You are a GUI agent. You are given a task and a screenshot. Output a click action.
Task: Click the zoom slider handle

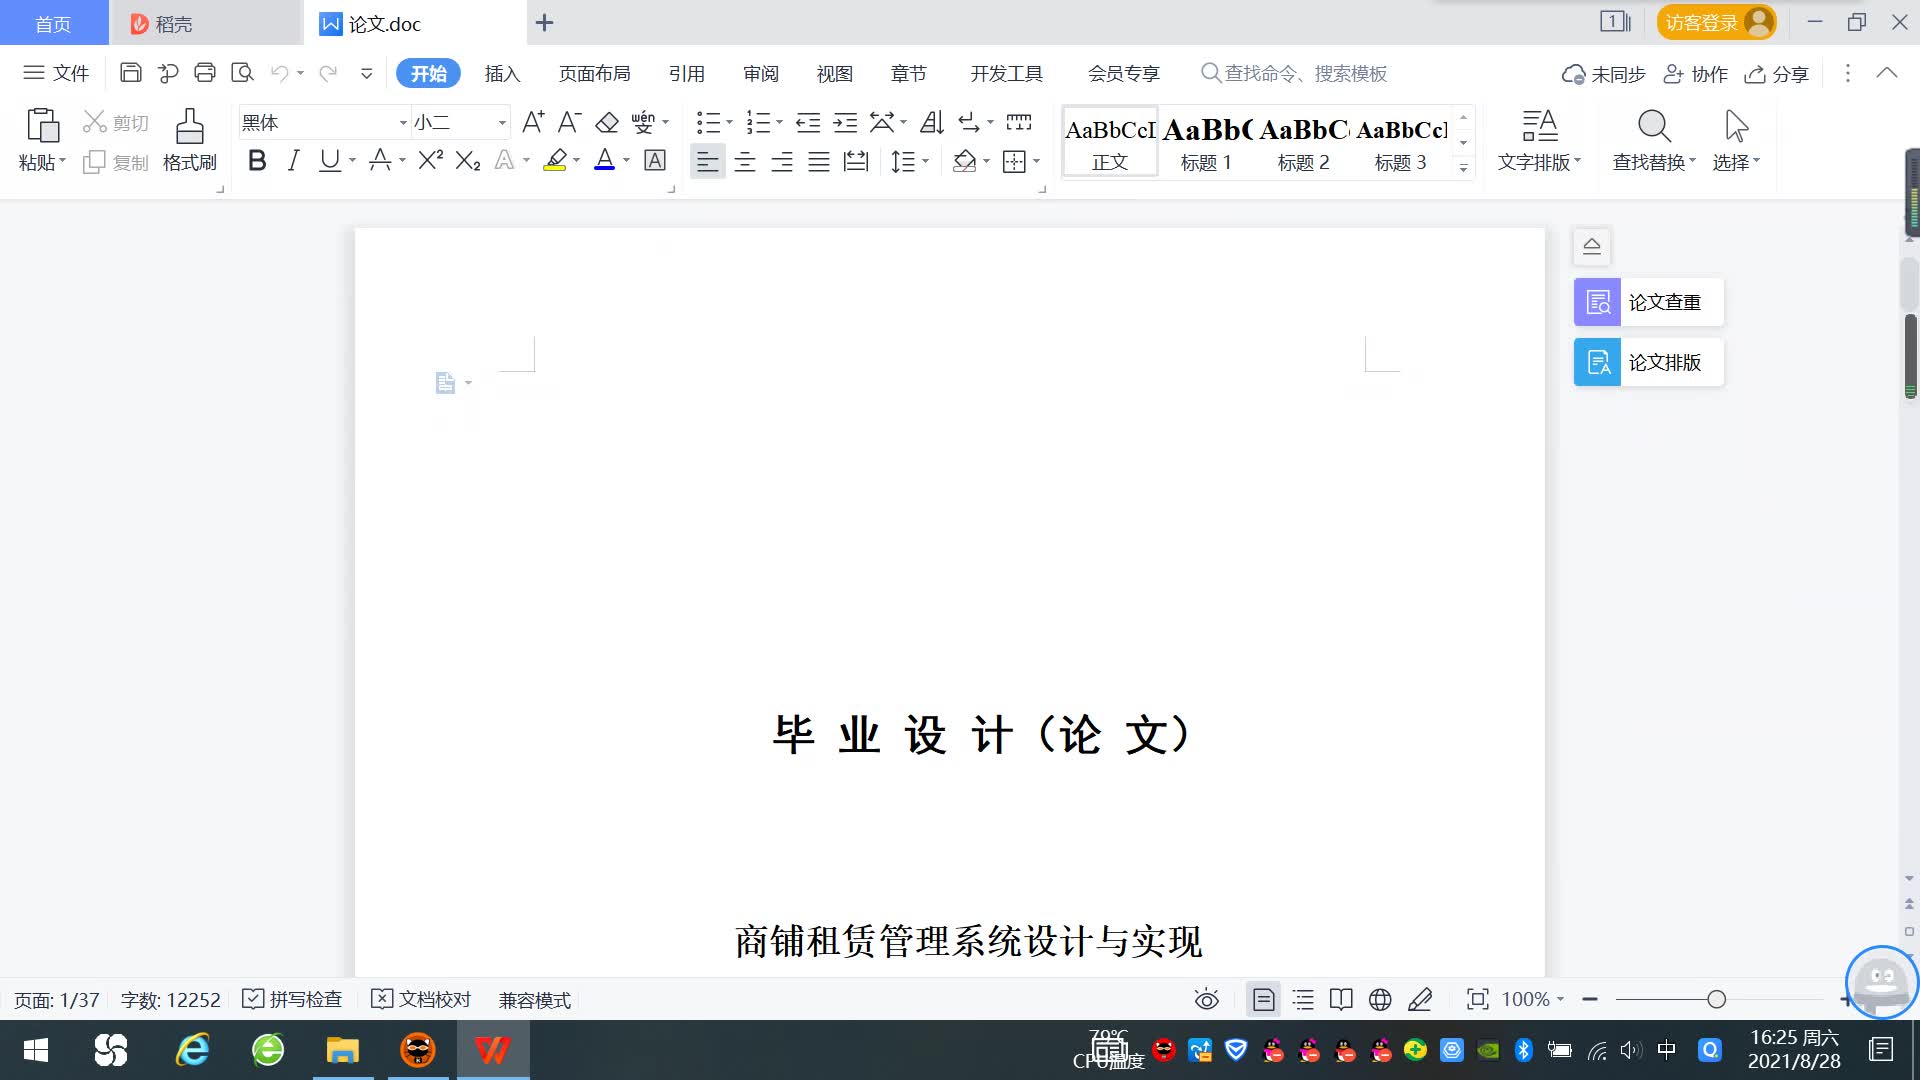tap(1716, 999)
